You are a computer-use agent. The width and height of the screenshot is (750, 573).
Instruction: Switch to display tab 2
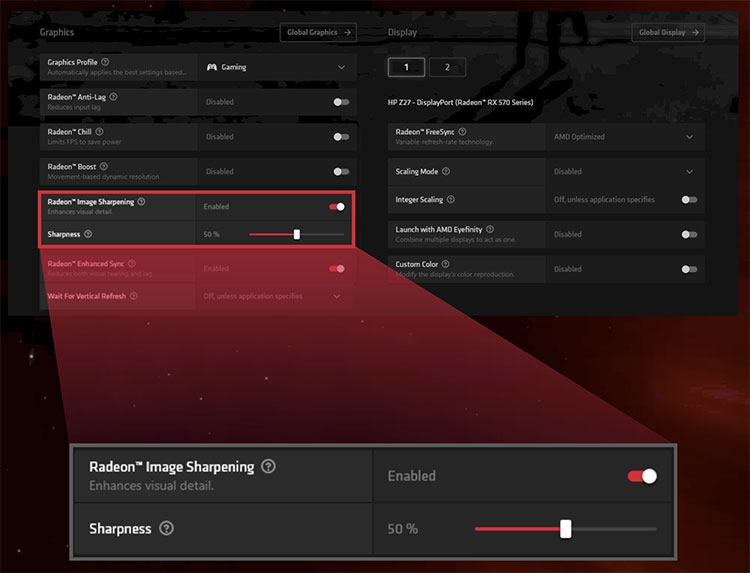tap(447, 67)
